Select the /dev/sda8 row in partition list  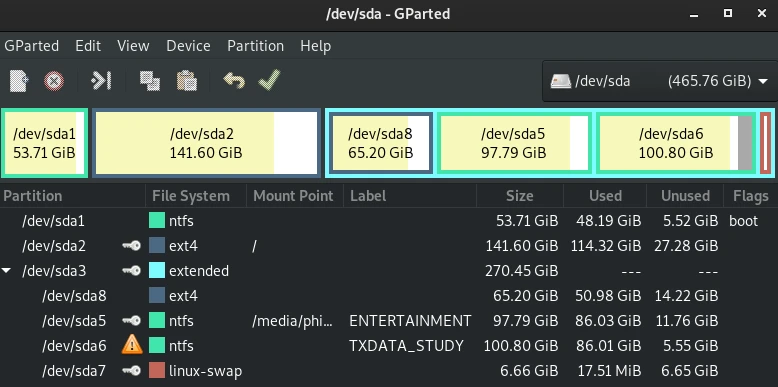pyautogui.click(x=389, y=296)
